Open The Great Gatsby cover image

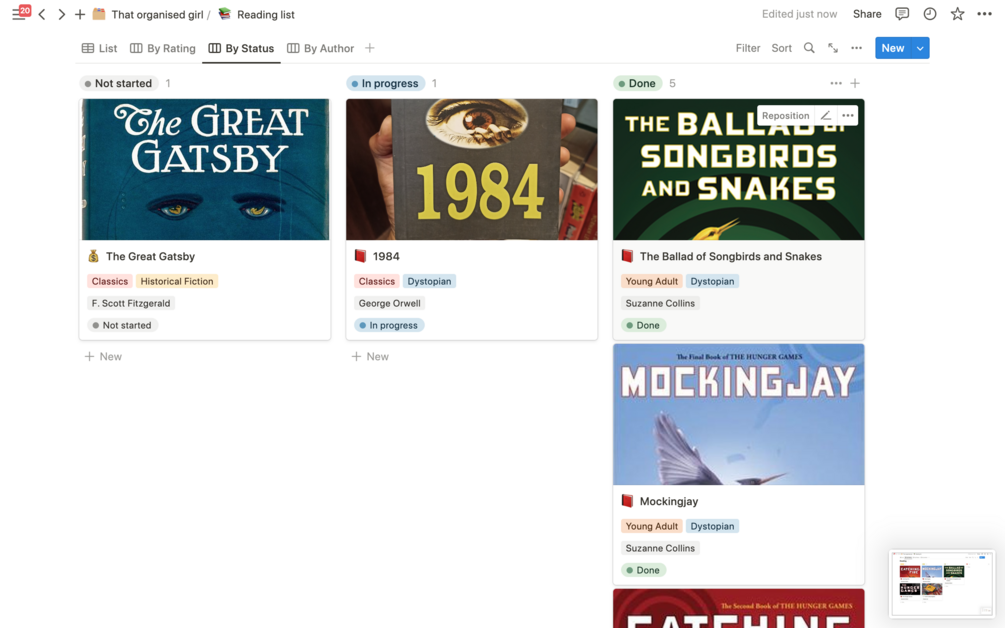205,169
